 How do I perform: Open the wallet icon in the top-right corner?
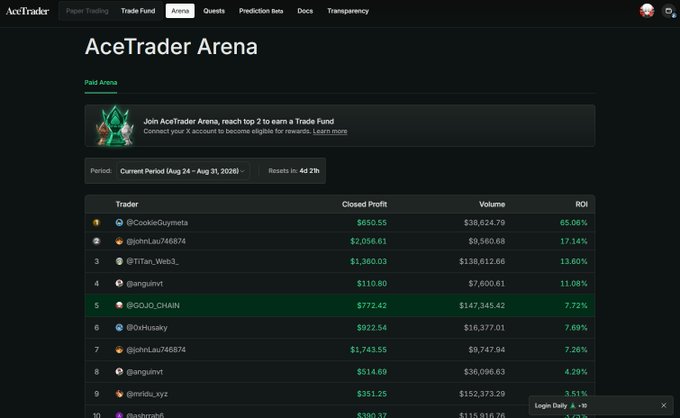[669, 11]
